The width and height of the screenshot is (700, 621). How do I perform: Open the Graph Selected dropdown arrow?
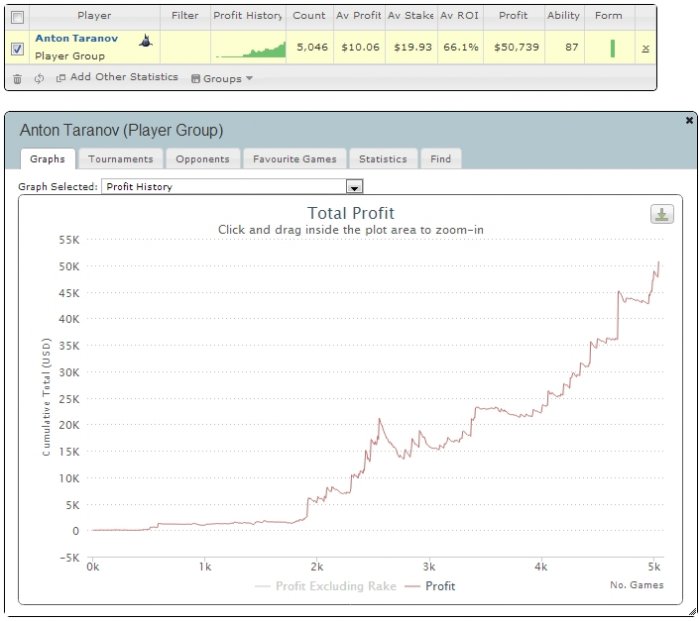pyautogui.click(x=354, y=187)
